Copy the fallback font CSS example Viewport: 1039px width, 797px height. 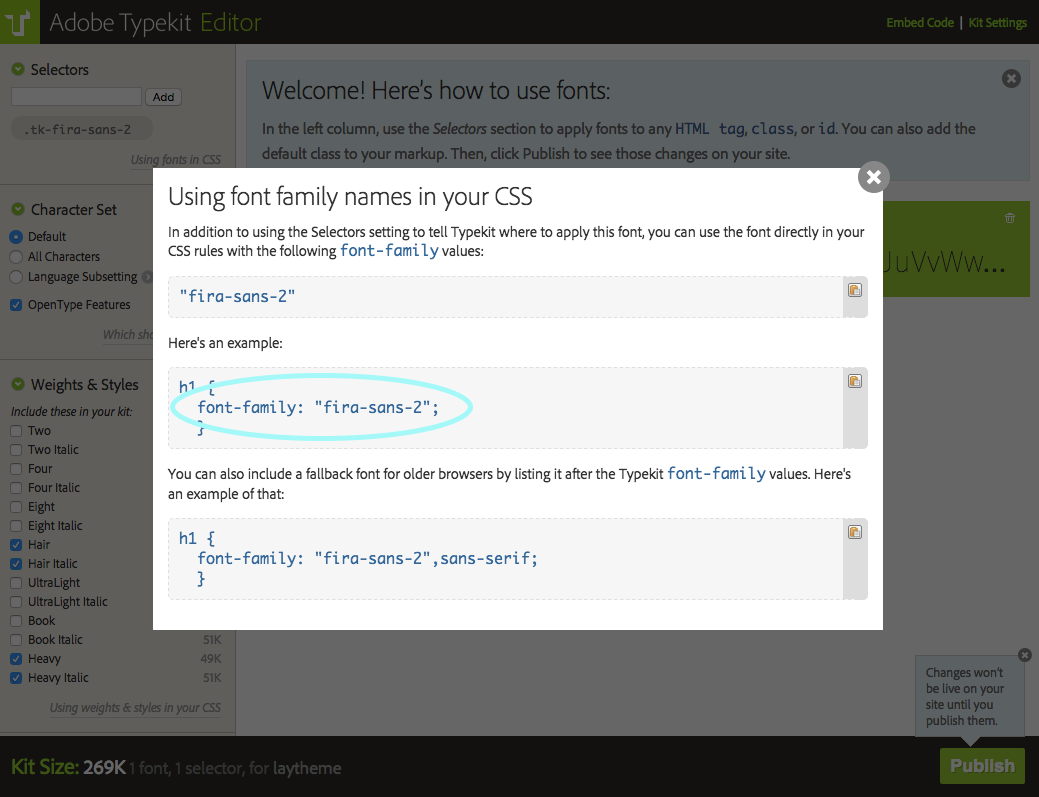pos(855,532)
